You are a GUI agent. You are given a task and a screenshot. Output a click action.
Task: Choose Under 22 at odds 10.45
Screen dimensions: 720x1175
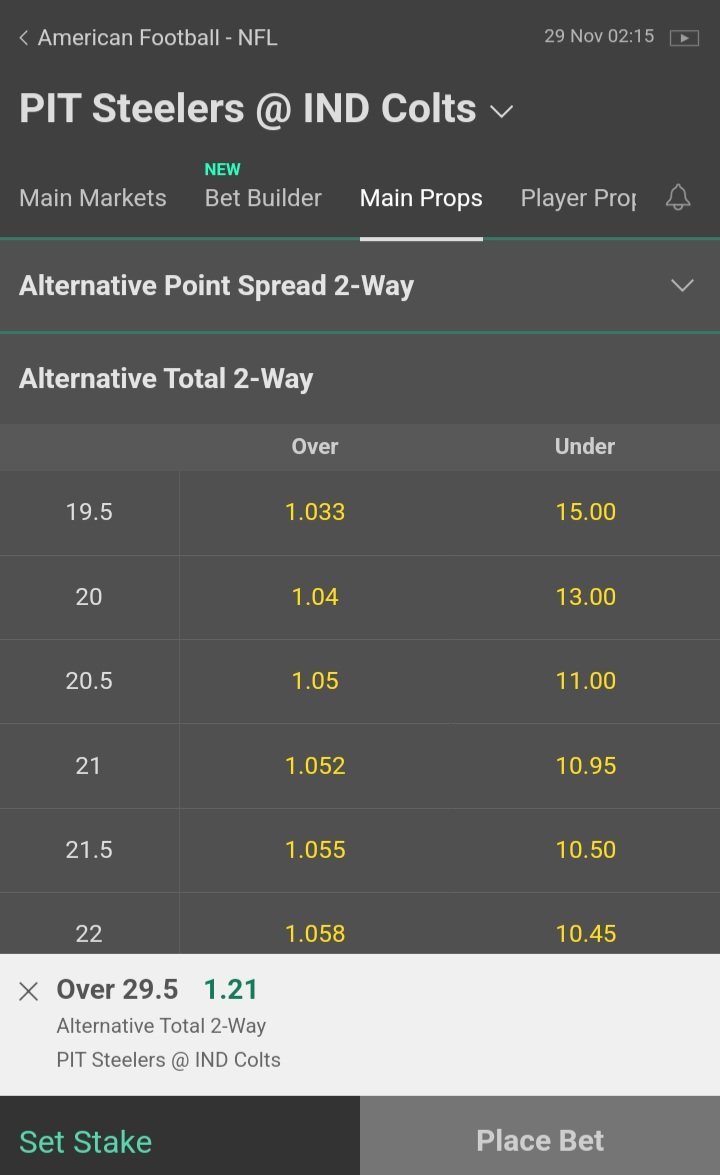click(x=585, y=924)
